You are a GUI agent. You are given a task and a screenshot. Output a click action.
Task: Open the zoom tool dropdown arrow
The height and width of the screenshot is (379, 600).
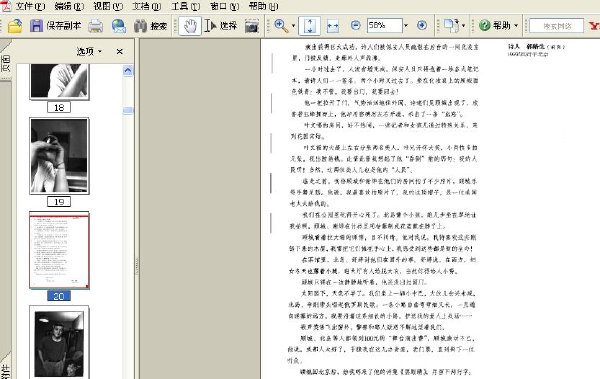tap(293, 26)
